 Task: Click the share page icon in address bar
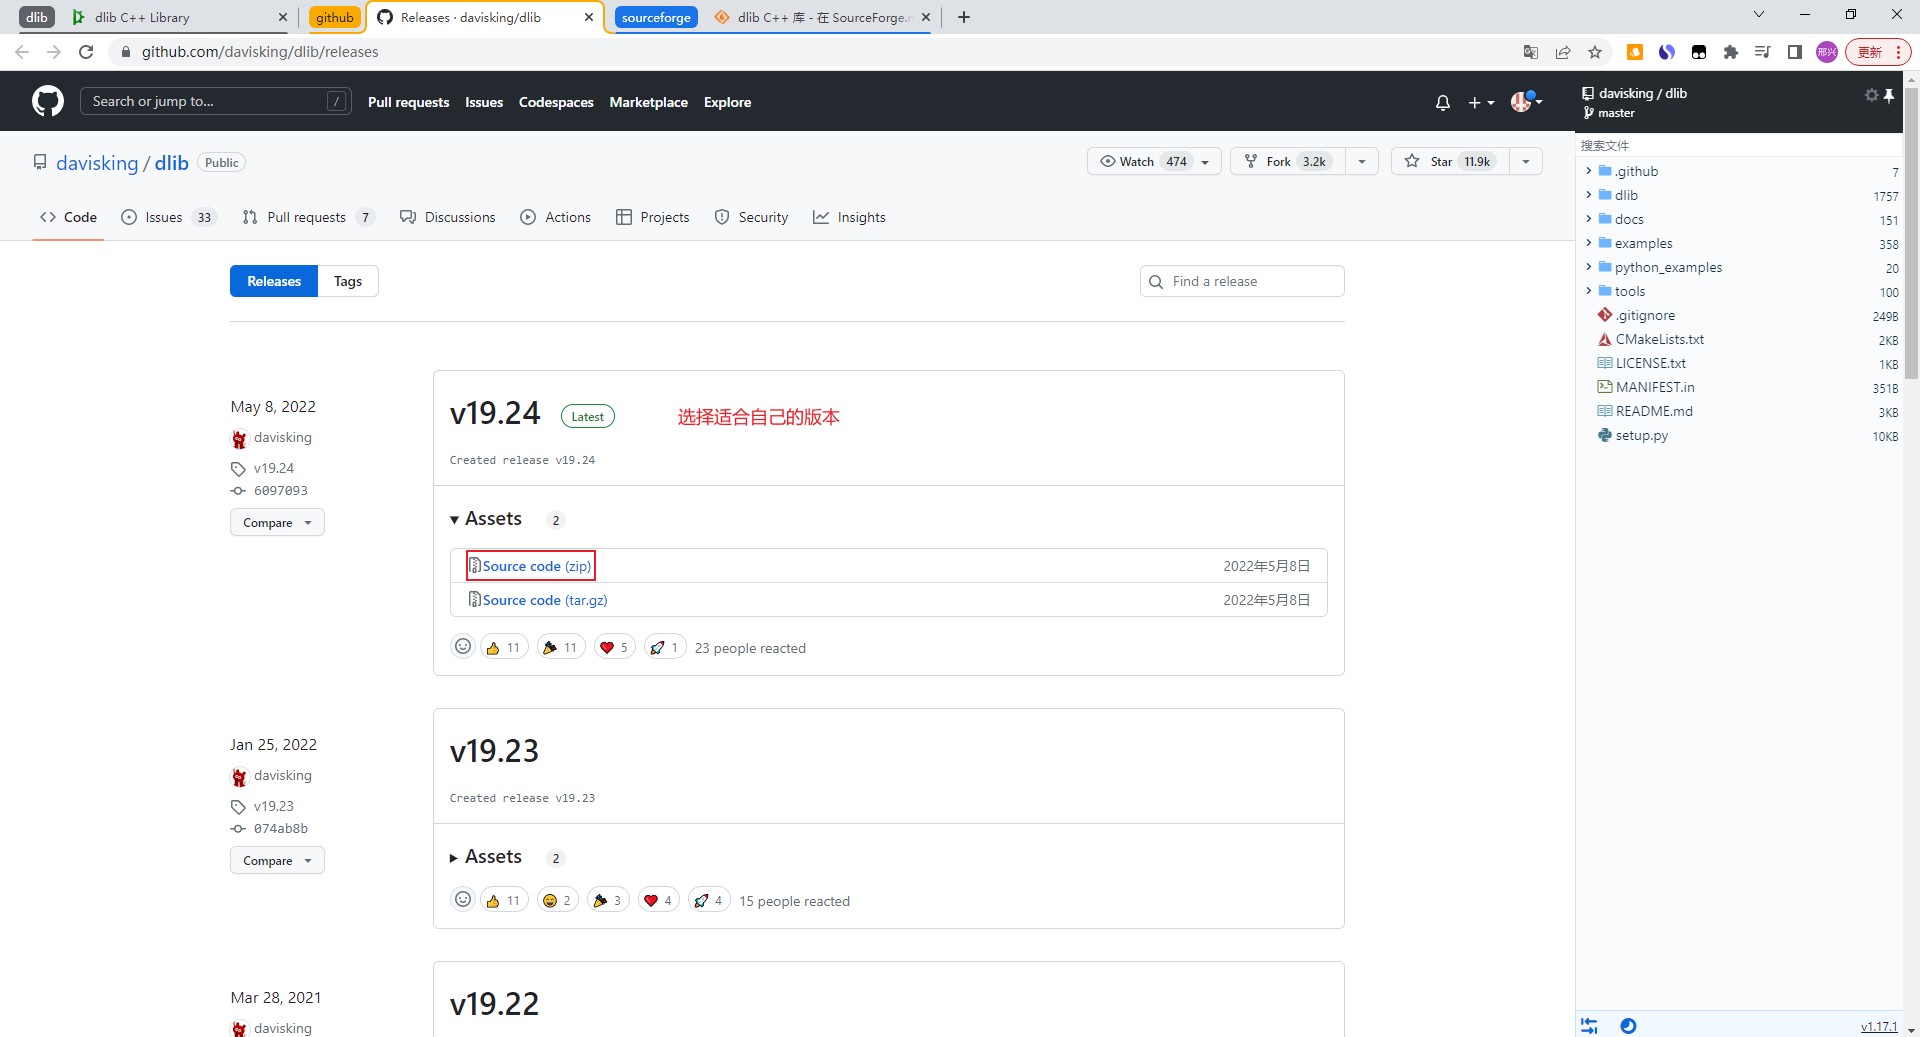1563,52
